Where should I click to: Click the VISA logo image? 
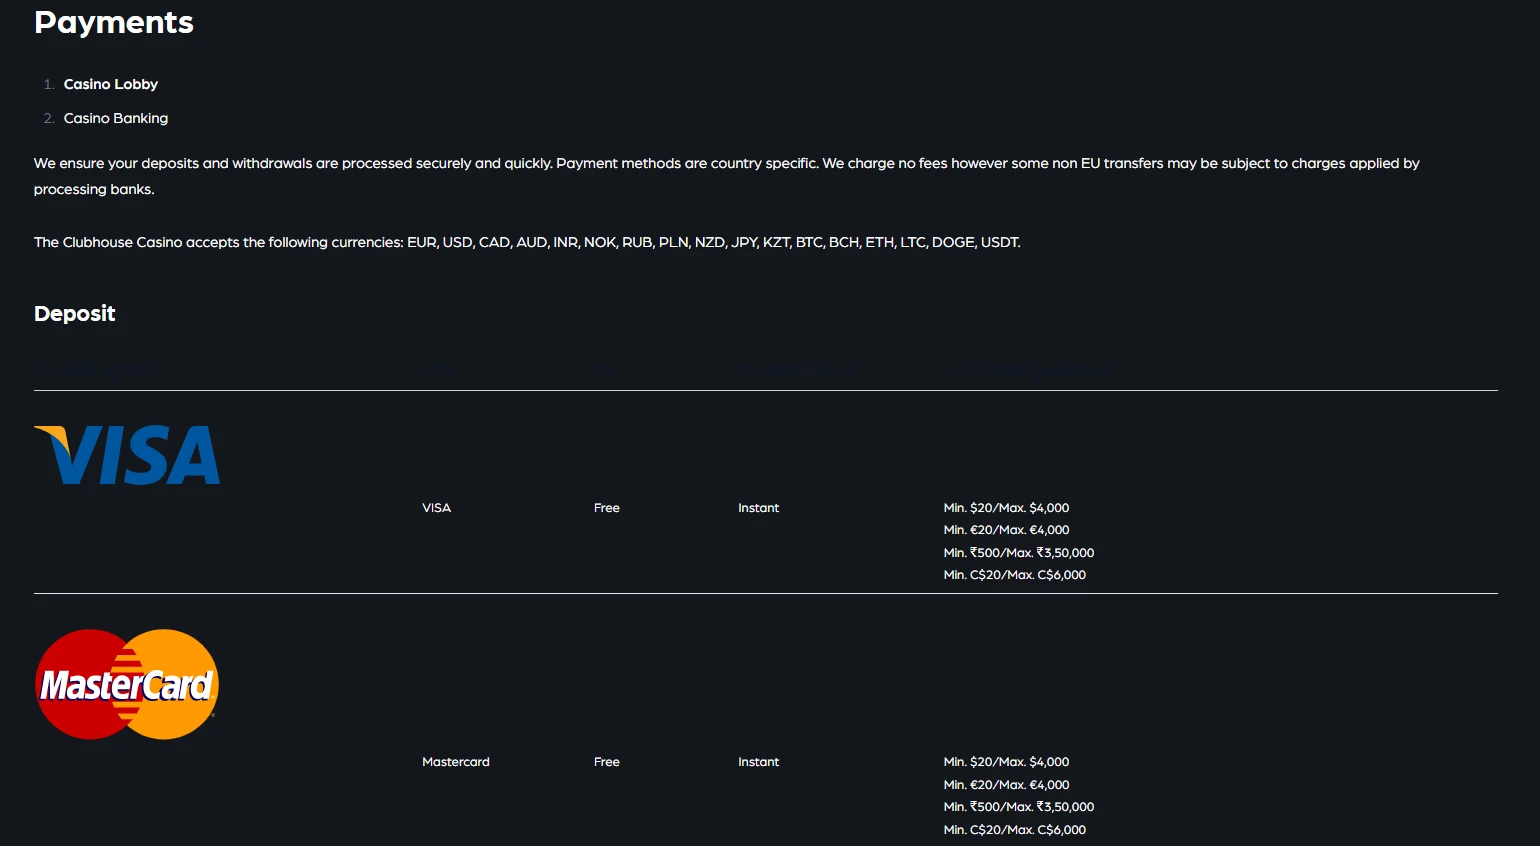click(127, 455)
